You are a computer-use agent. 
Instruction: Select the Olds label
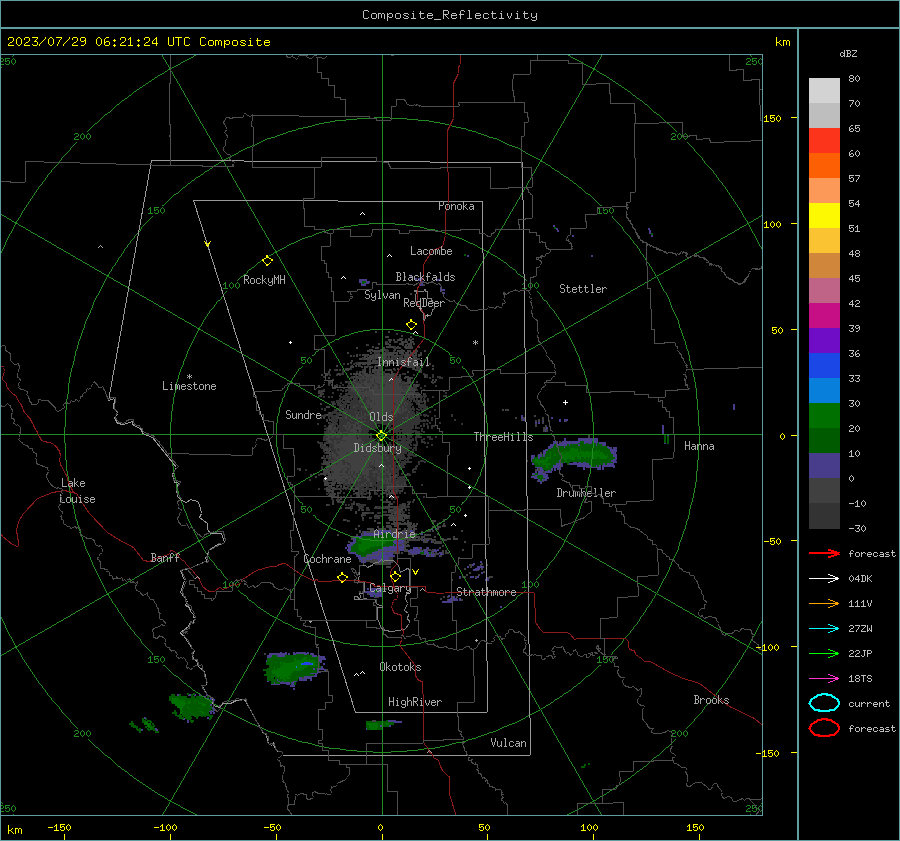pyautogui.click(x=381, y=417)
